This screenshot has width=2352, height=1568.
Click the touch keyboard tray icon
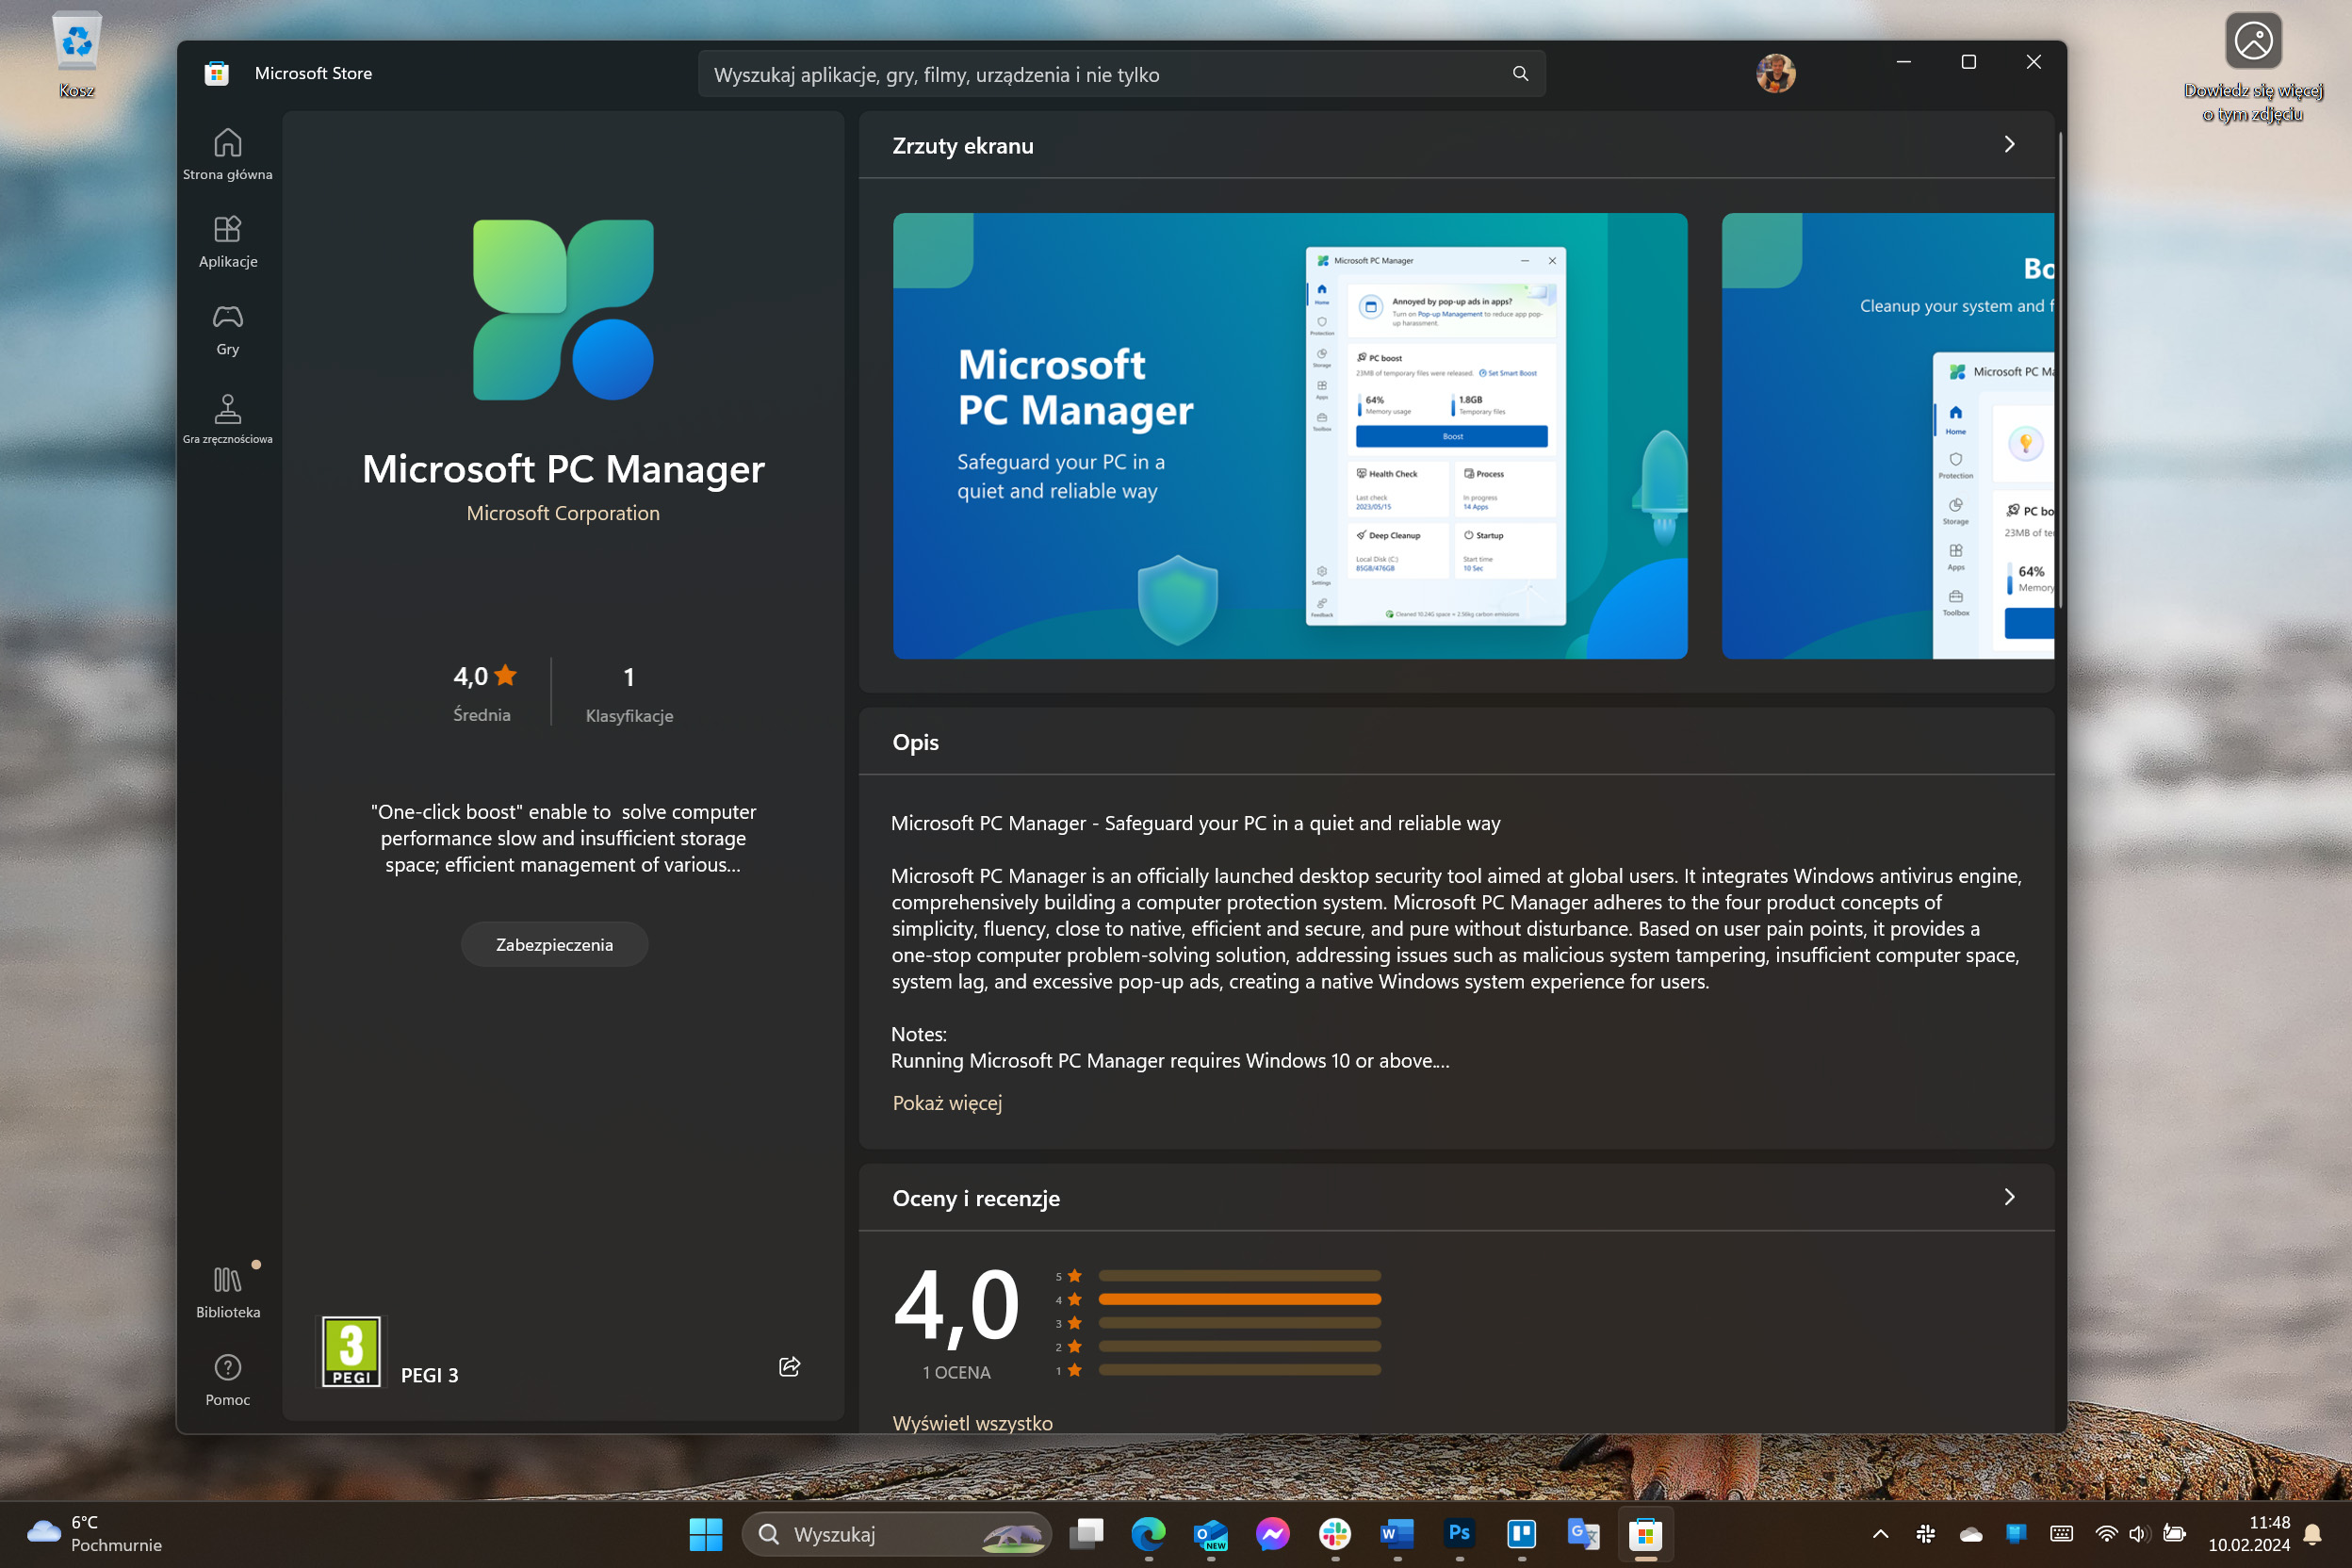[2061, 1534]
